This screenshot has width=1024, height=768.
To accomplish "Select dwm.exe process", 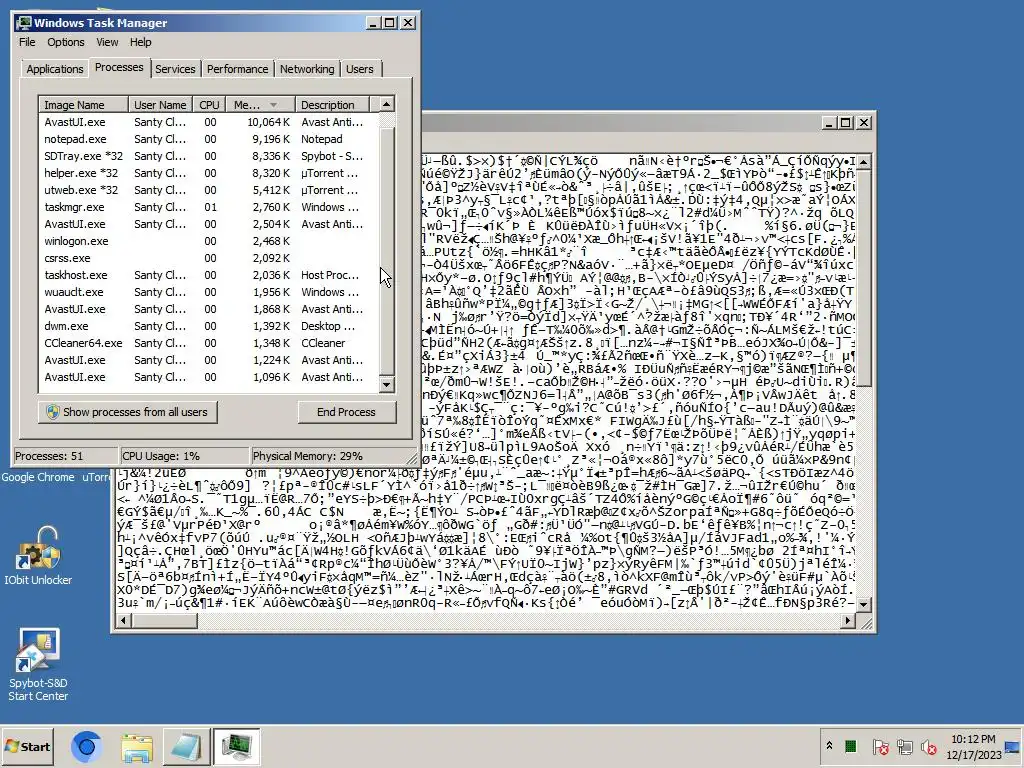I will tap(209, 326).
